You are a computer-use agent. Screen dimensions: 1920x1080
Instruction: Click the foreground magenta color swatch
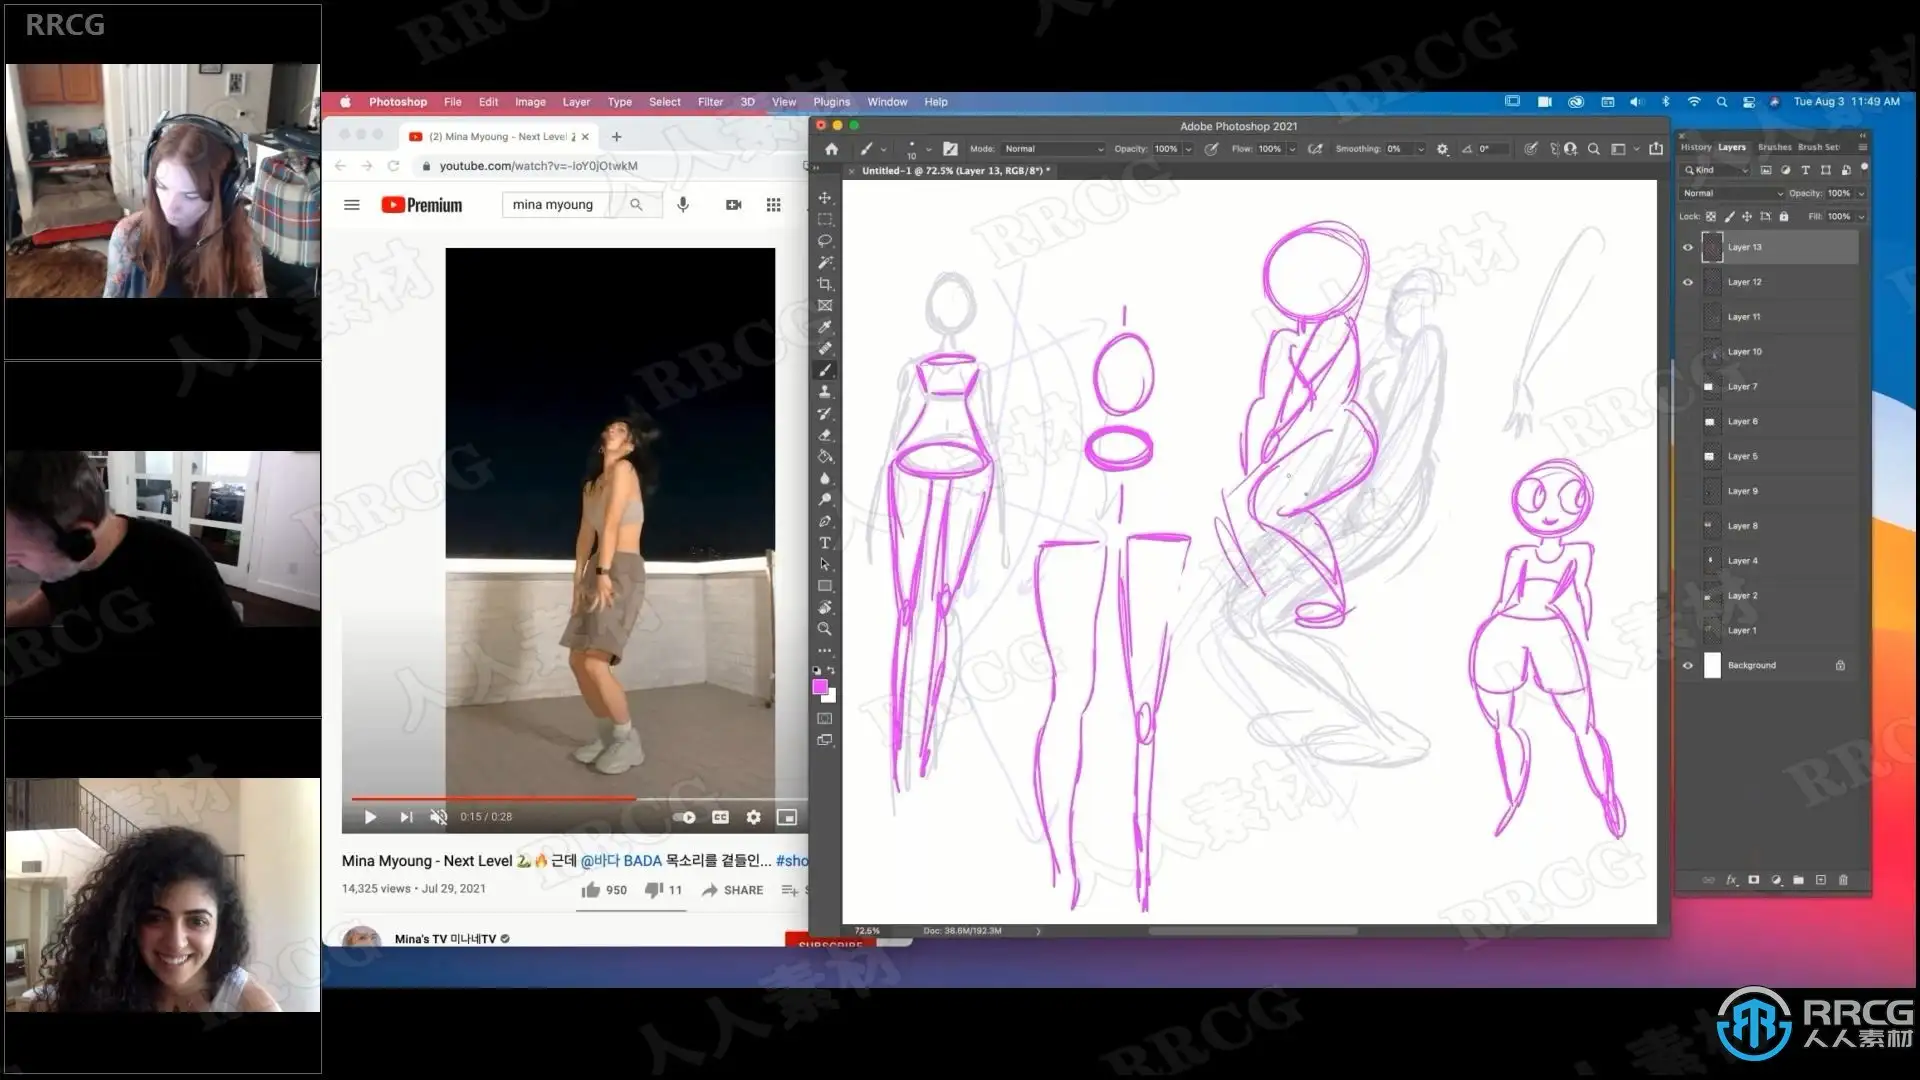[820, 686]
